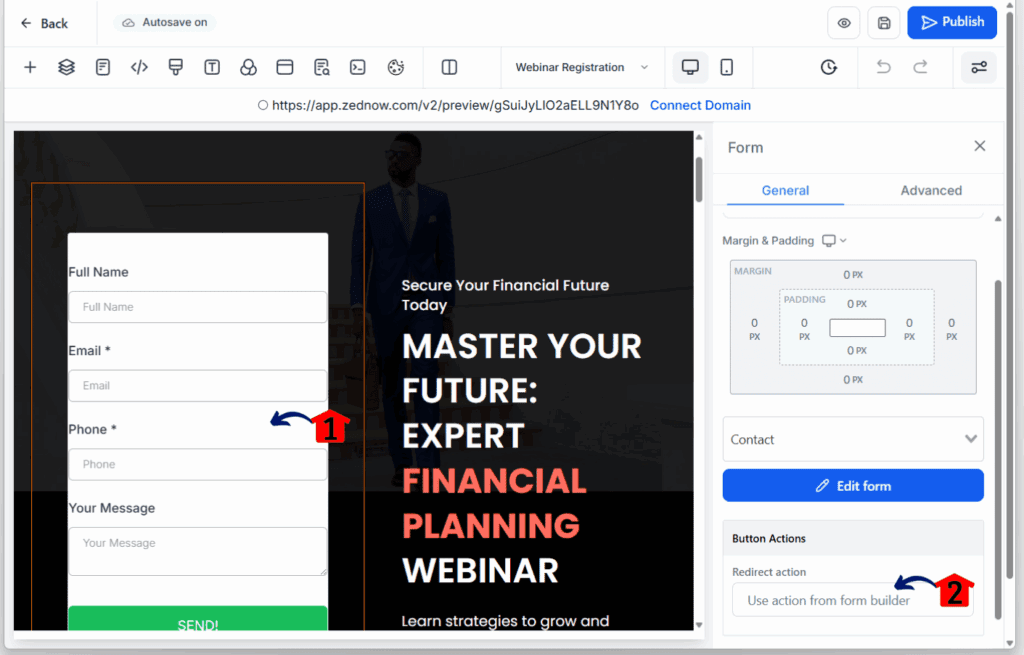Click the preview URL text
Screen dimensions: 1024x655
point(455,105)
